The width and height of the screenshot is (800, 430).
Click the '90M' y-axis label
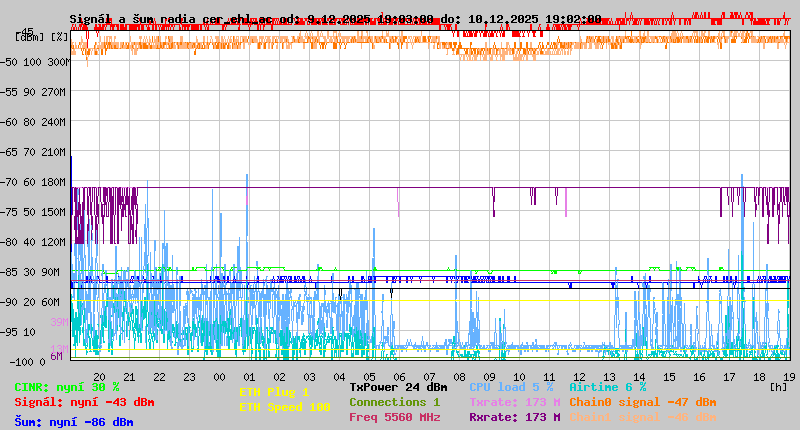tap(50, 272)
